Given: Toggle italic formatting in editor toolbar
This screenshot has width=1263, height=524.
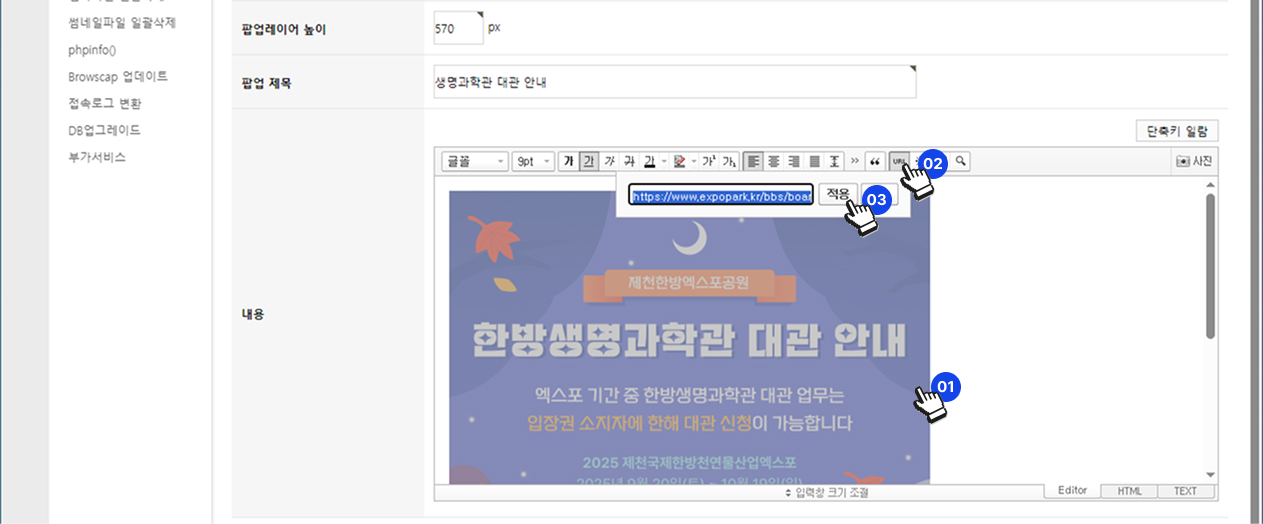Looking at the screenshot, I should point(609,161).
